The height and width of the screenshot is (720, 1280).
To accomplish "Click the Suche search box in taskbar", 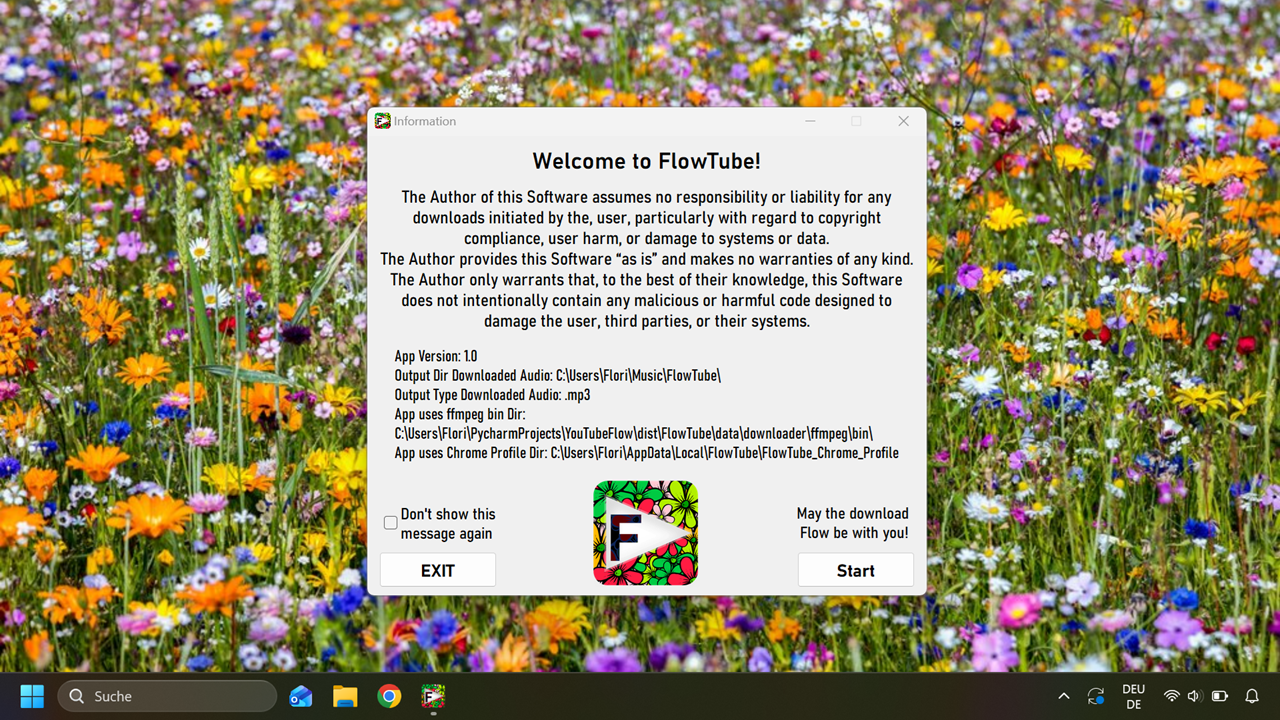I will pos(167,696).
